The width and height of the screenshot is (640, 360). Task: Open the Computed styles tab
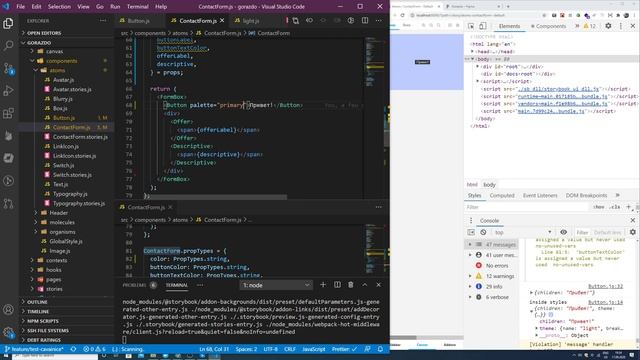pos(502,195)
